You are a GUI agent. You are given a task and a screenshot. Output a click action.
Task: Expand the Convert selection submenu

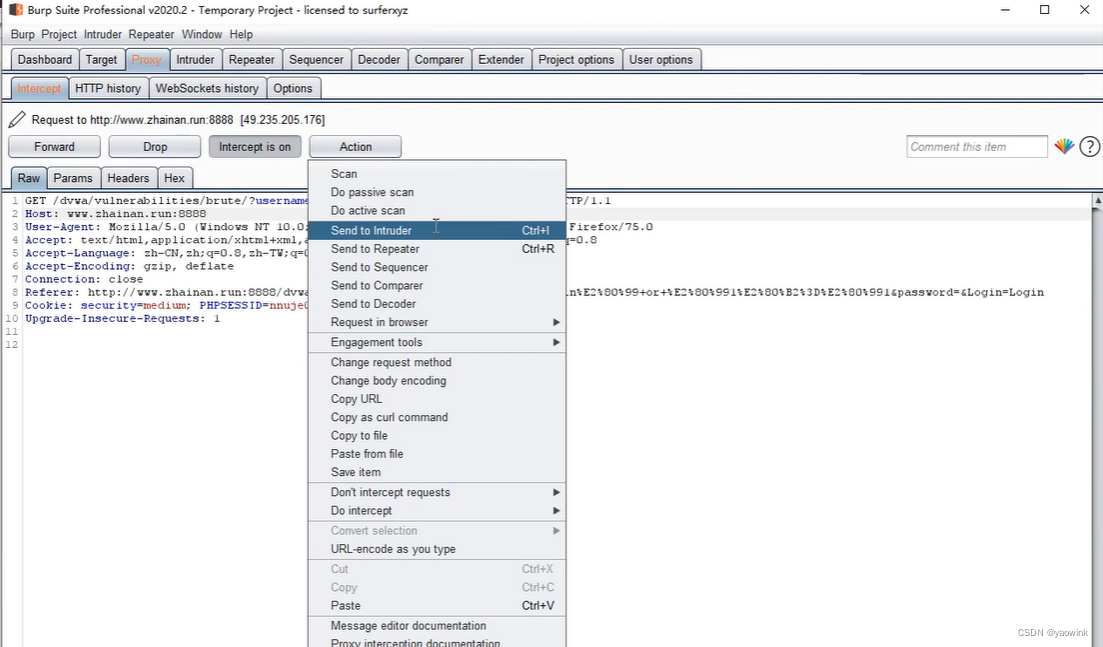click(437, 530)
